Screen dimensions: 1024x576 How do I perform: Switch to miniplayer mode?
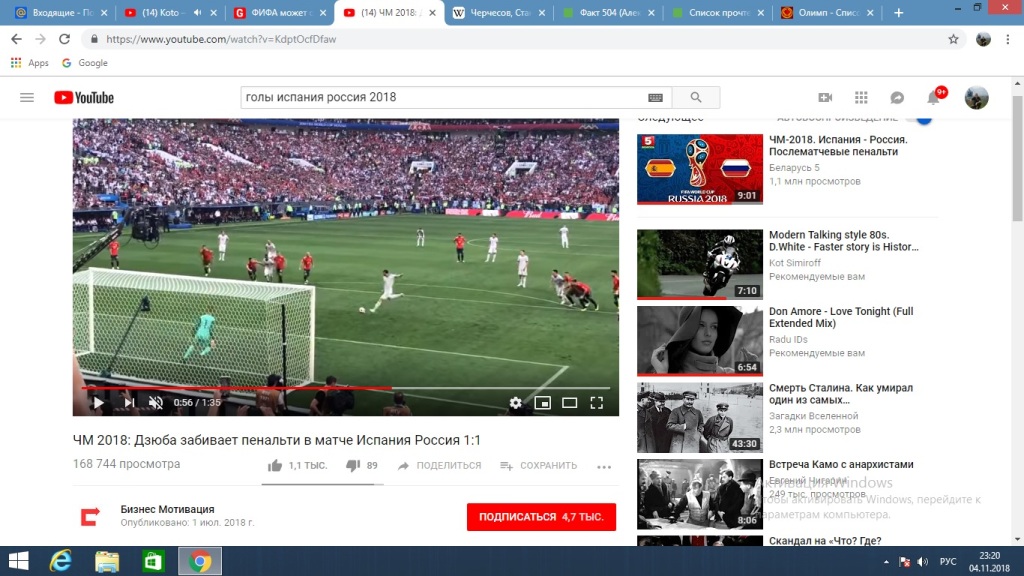click(x=543, y=403)
